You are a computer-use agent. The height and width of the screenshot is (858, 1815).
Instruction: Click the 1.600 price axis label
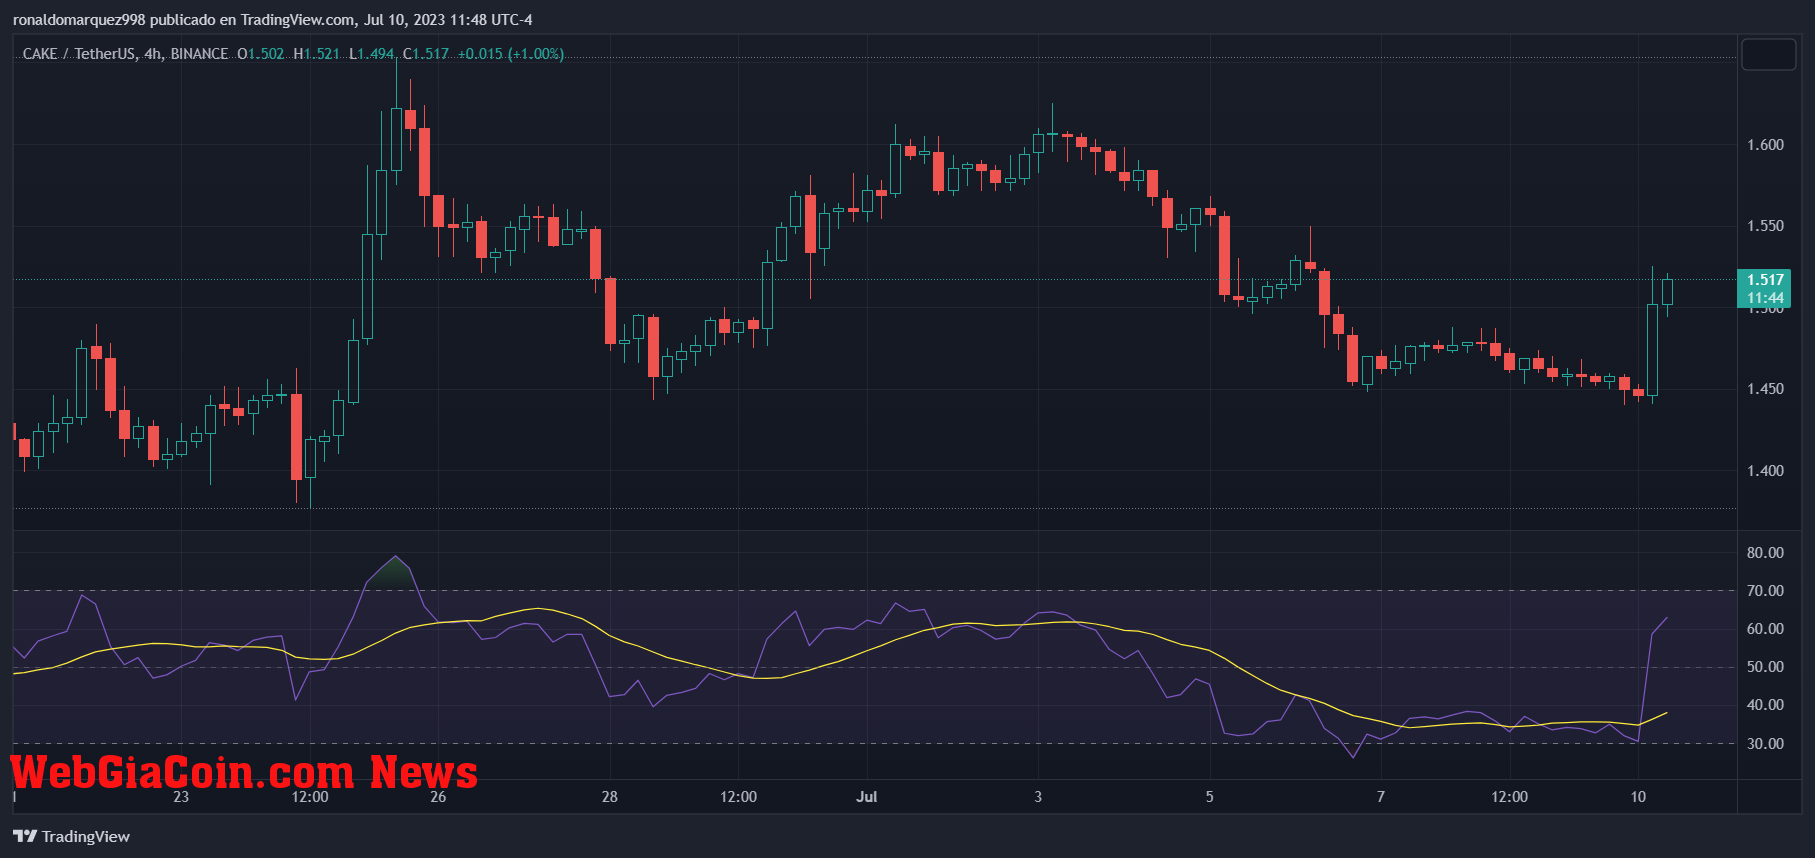(x=1765, y=145)
